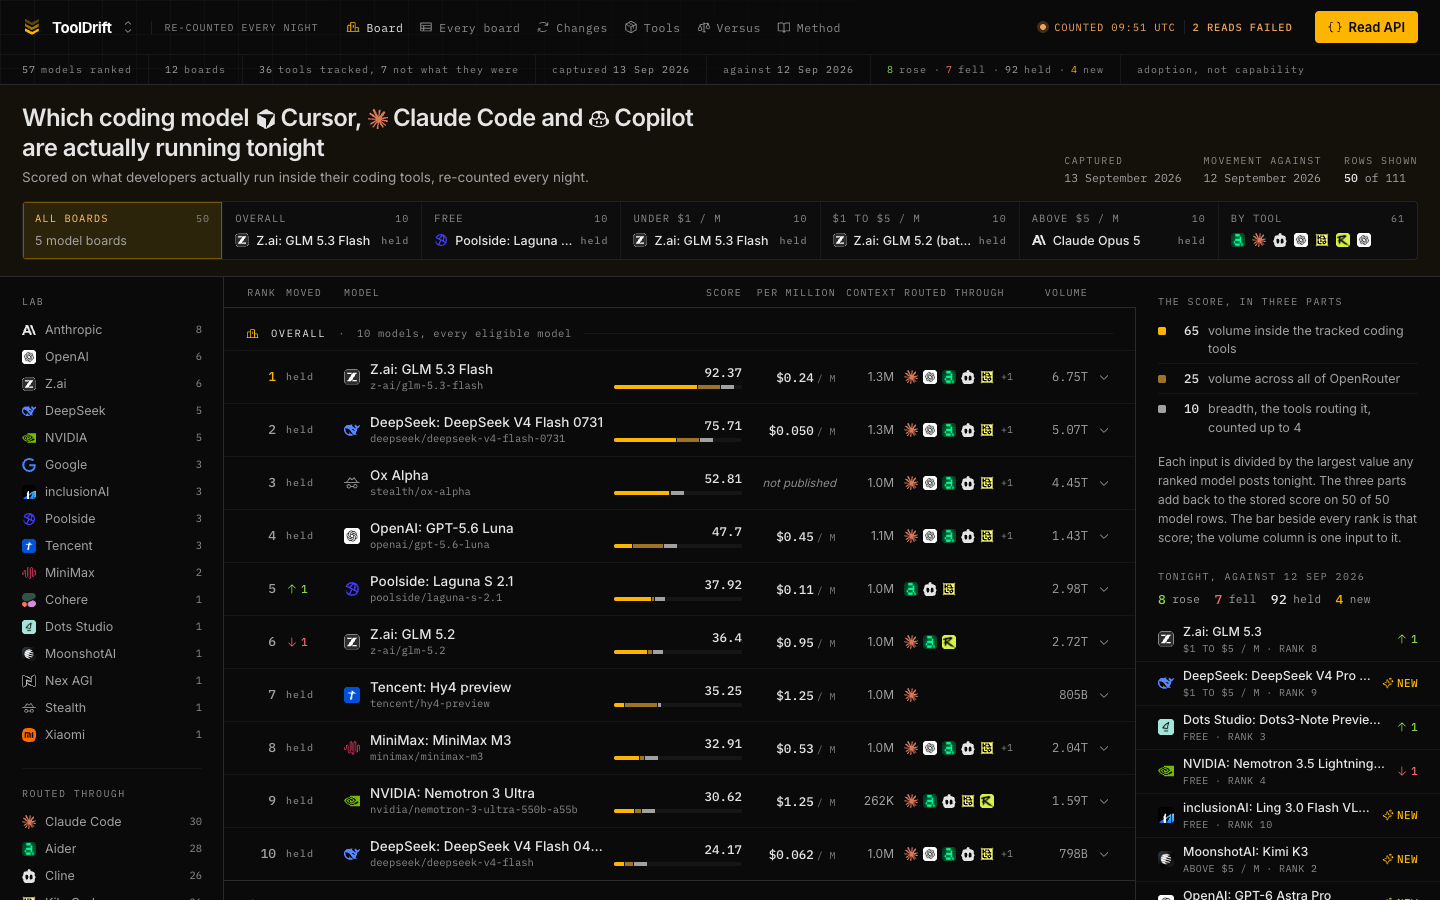Click the green Aider icon in By Tool tab
Screen dimensions: 1440x900
tap(1238, 240)
